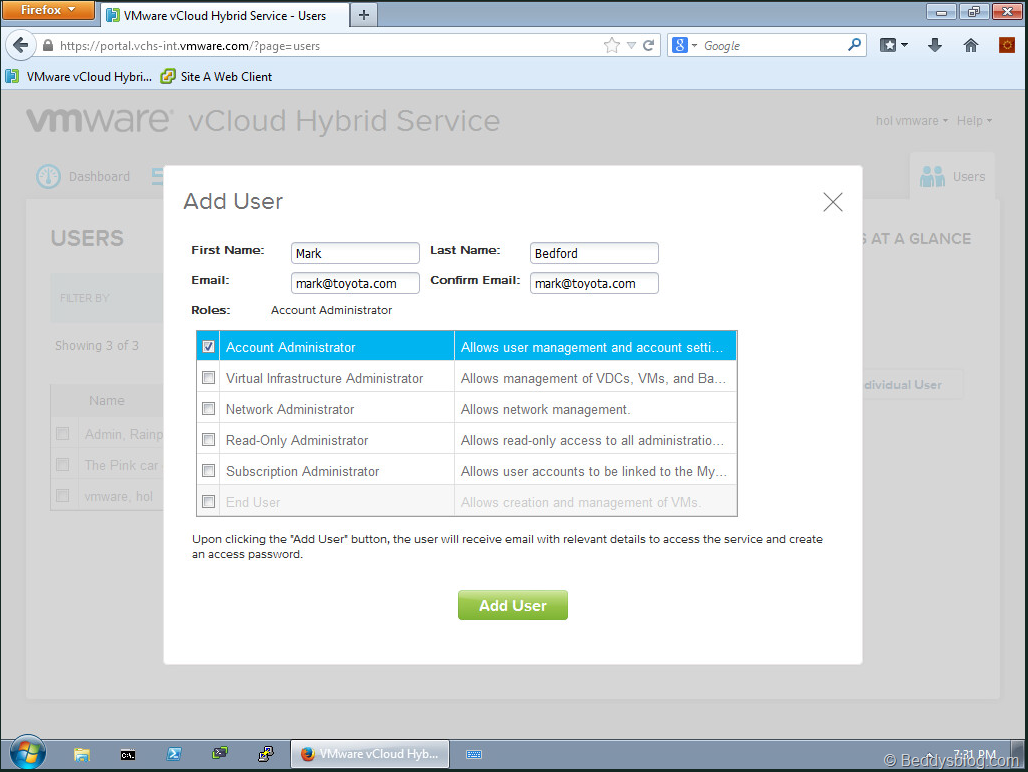Click the padlock site identity icon
The height and width of the screenshot is (772, 1028).
point(48,46)
